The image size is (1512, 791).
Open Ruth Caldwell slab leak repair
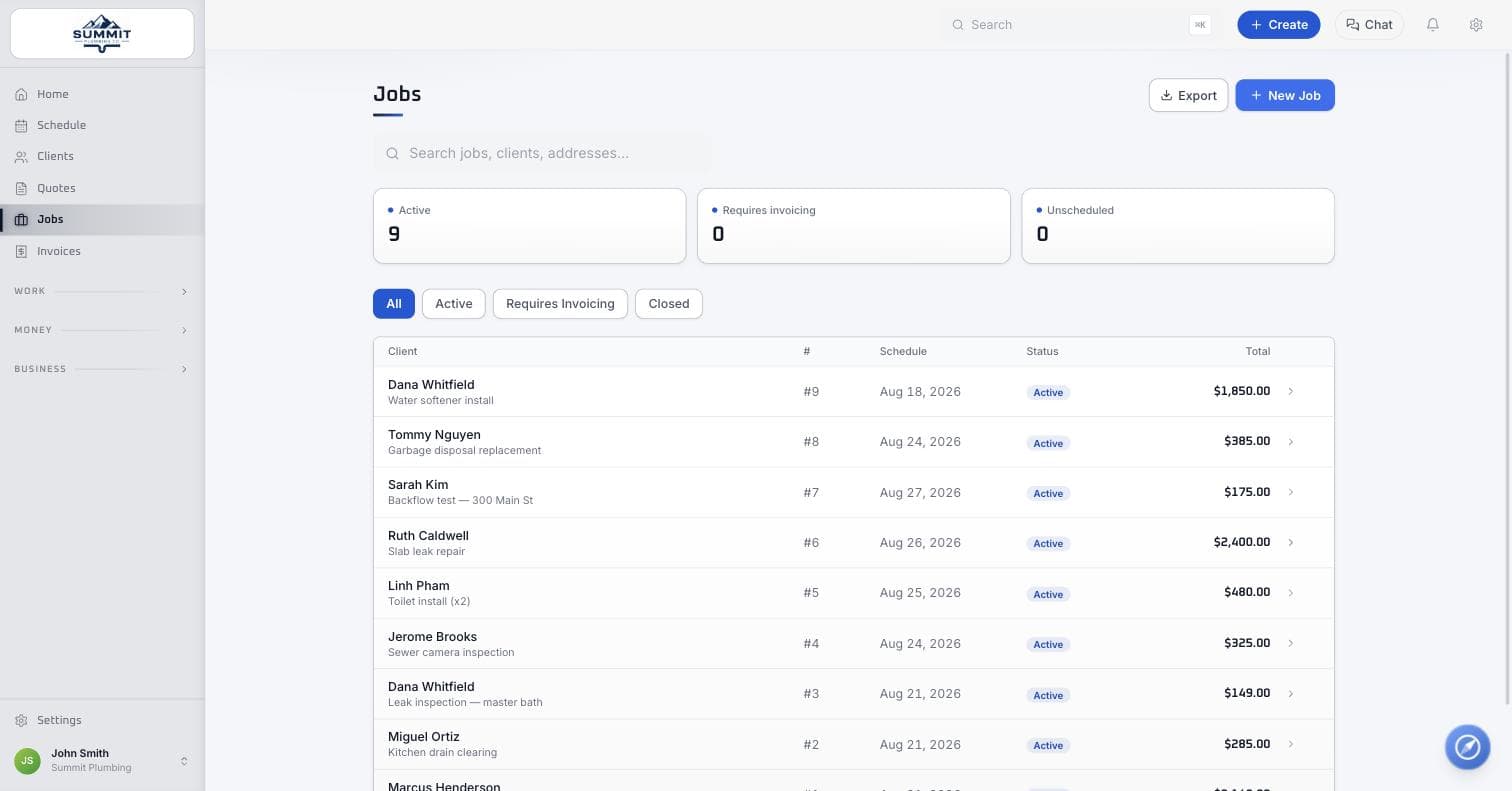[854, 542]
